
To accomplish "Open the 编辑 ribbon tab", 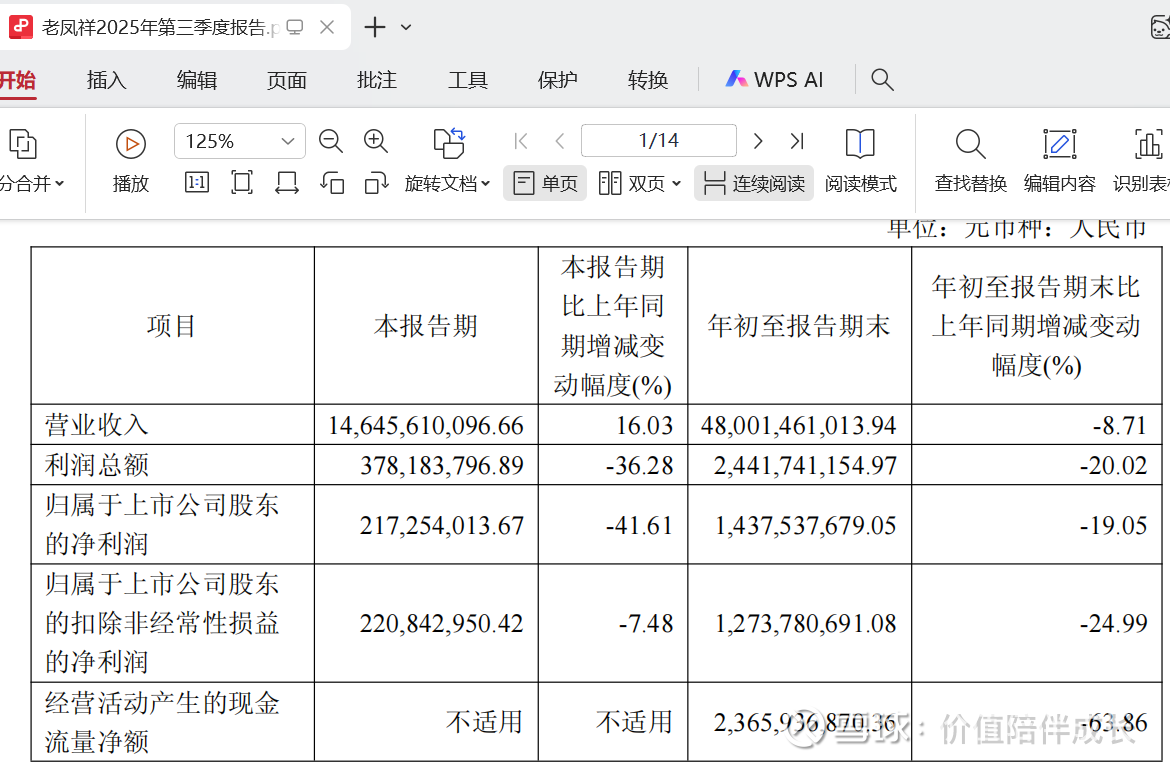I will pyautogui.click(x=197, y=80).
